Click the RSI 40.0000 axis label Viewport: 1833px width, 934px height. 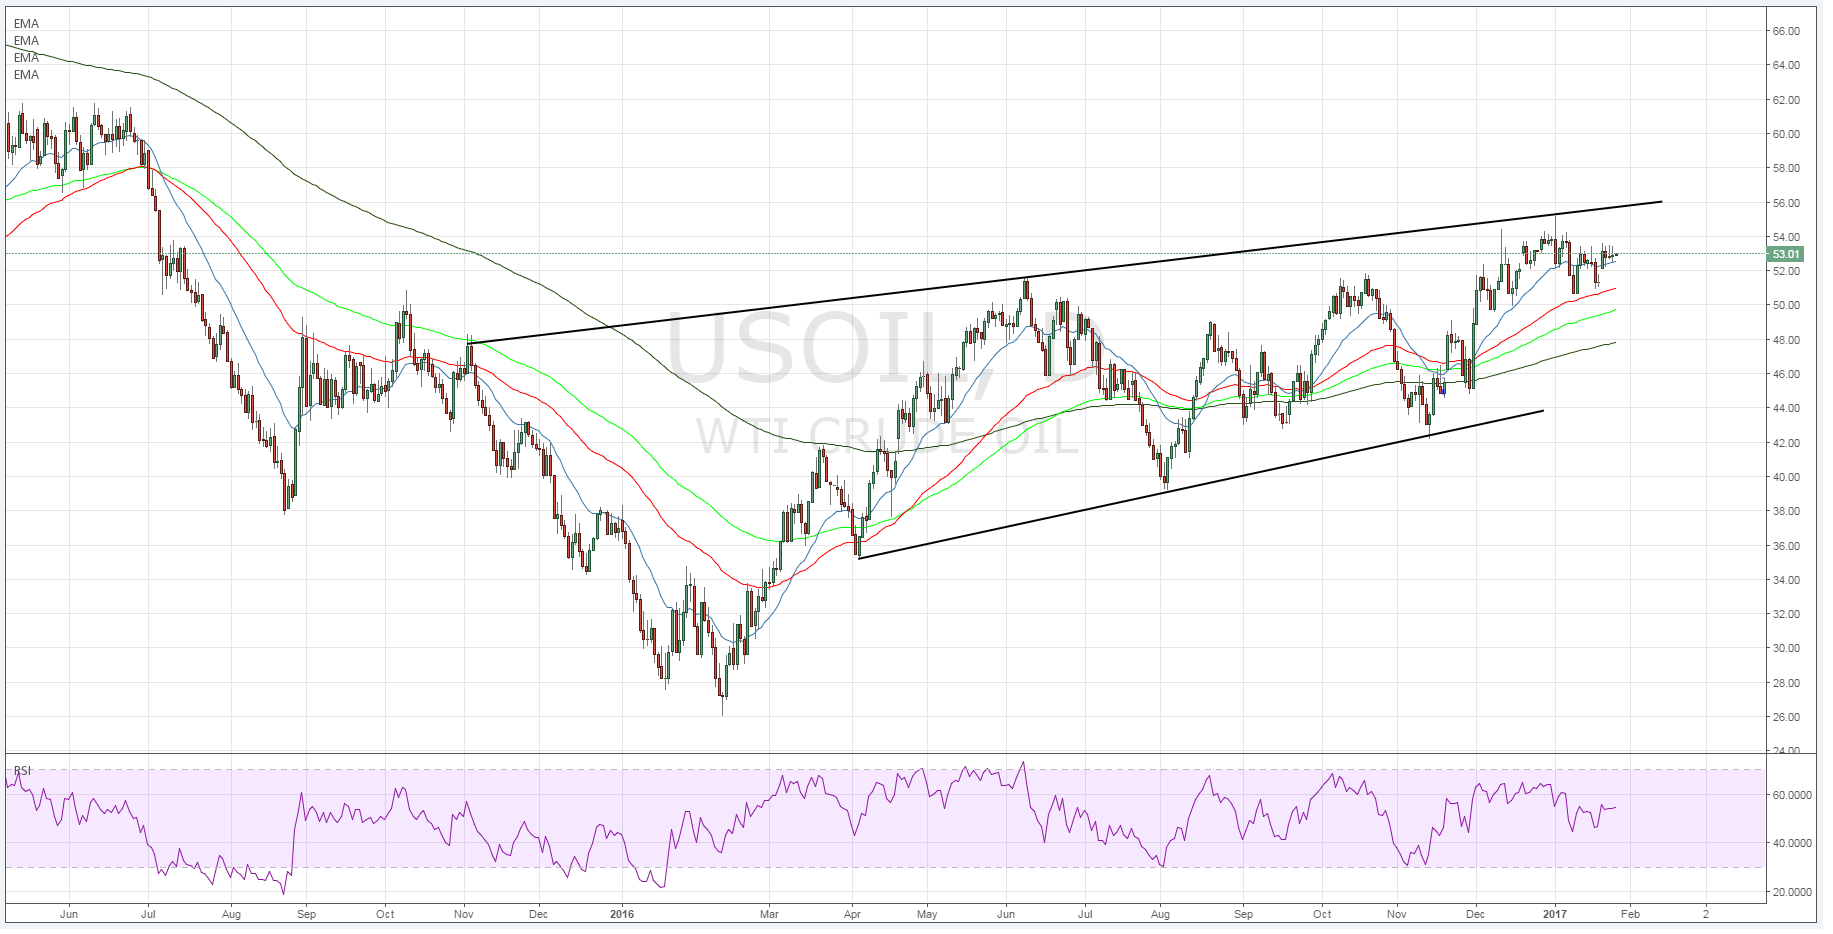[1791, 843]
